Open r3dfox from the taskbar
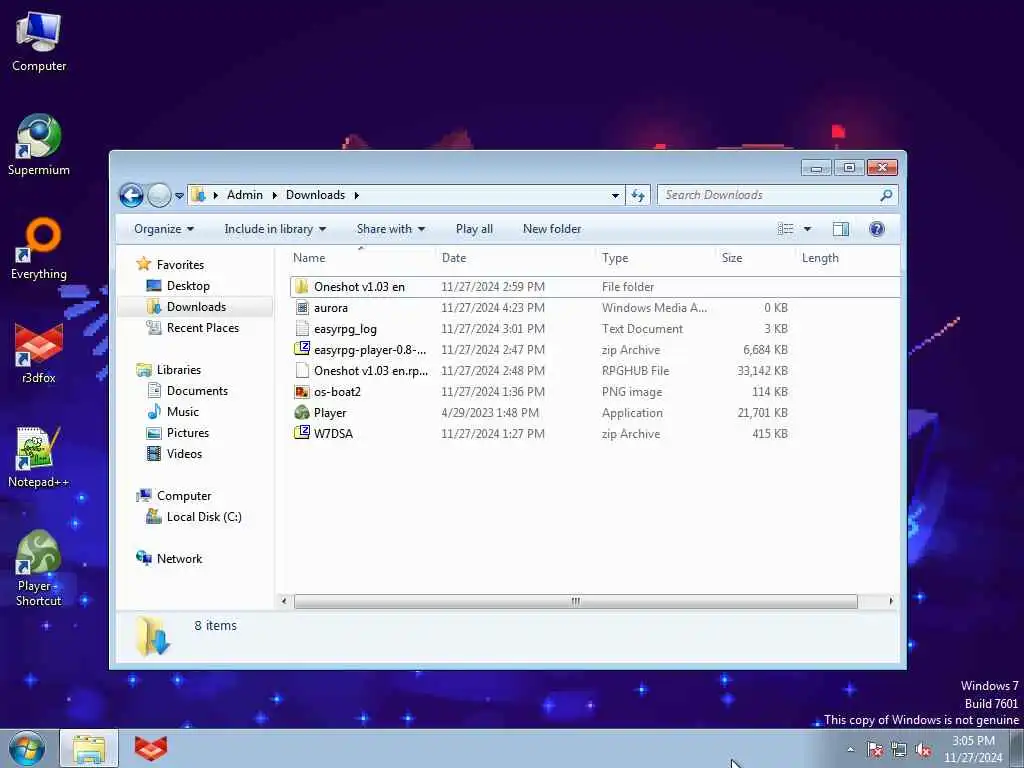 pyautogui.click(x=151, y=748)
